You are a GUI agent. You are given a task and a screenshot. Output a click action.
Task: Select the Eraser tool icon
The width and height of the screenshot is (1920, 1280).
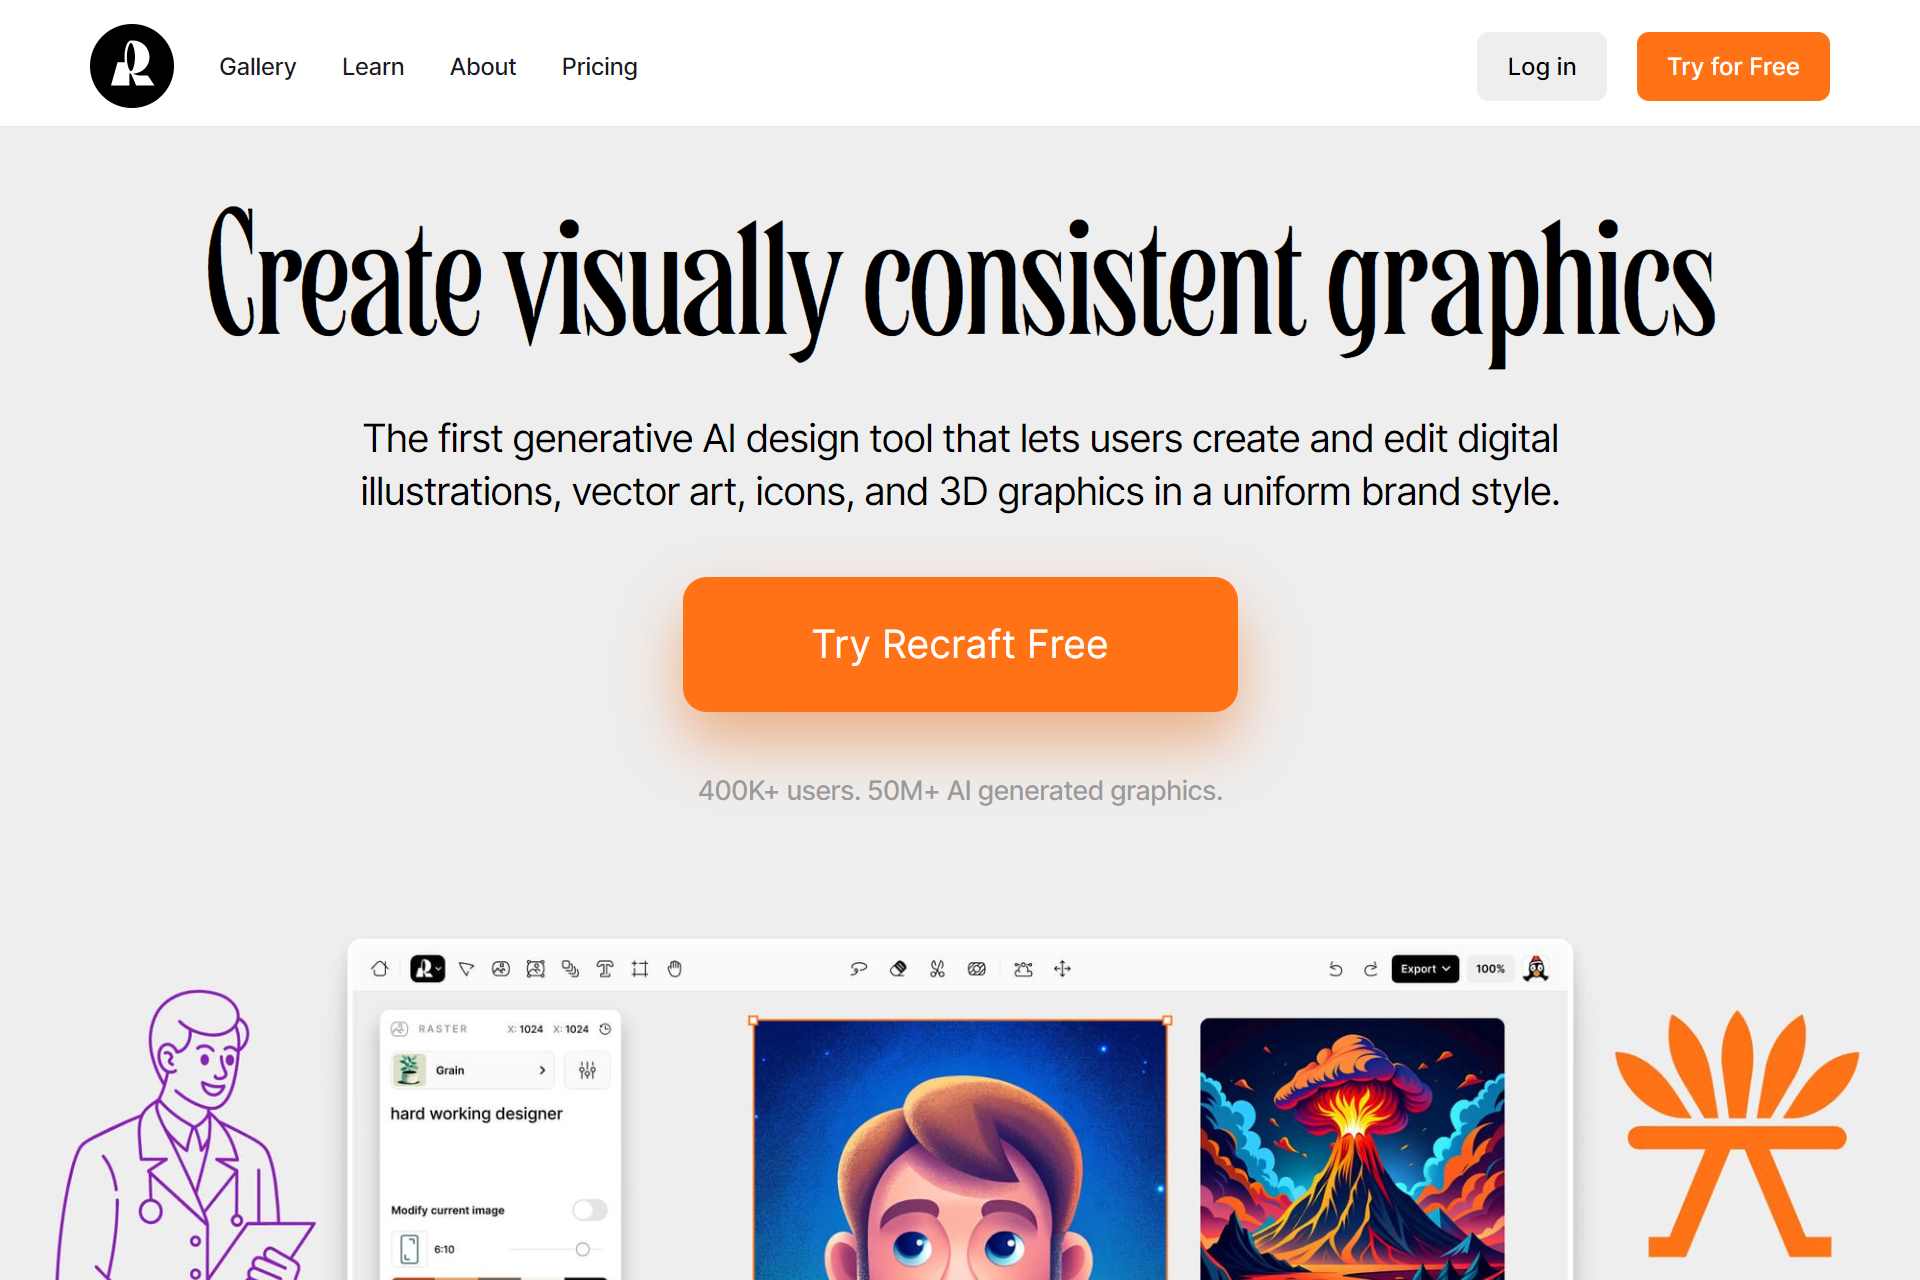[898, 968]
